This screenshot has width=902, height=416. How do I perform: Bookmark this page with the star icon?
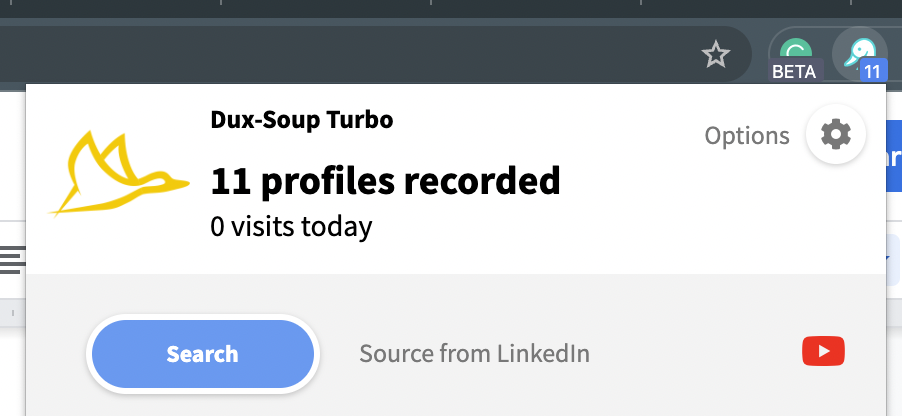click(716, 55)
